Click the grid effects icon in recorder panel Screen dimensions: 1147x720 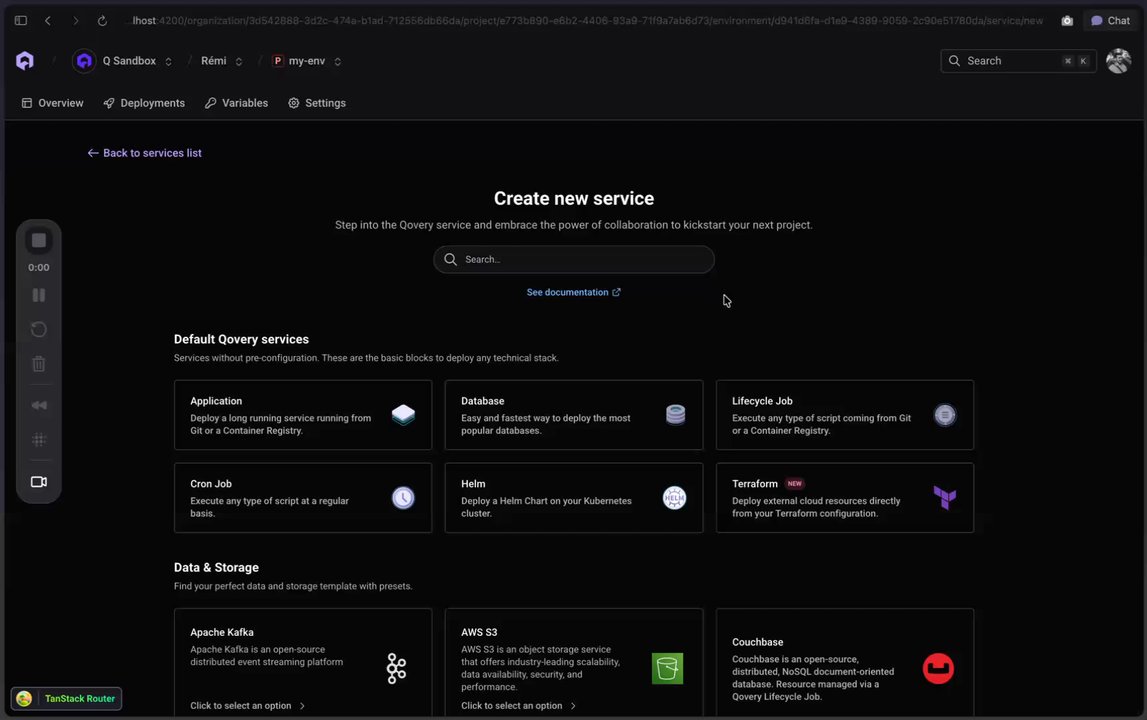pyautogui.click(x=39, y=440)
